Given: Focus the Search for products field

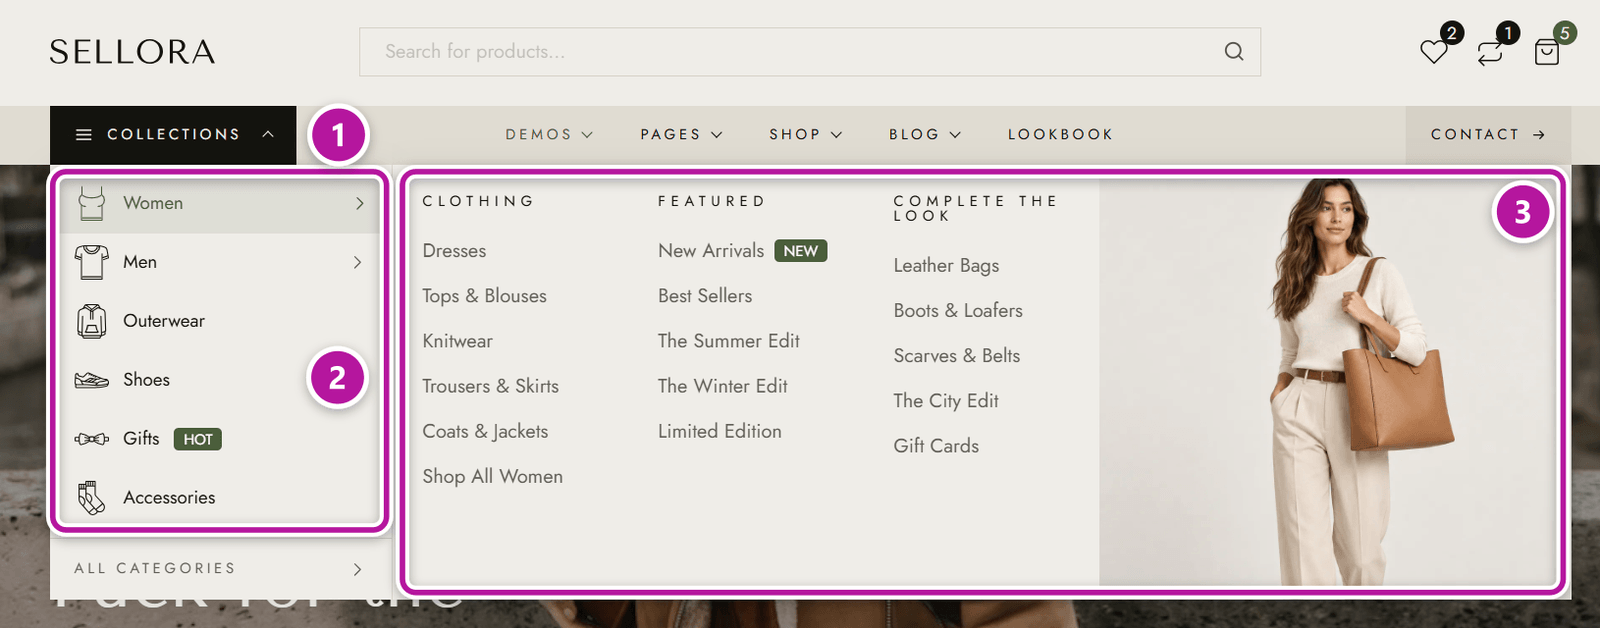Looking at the screenshot, I should pos(810,52).
